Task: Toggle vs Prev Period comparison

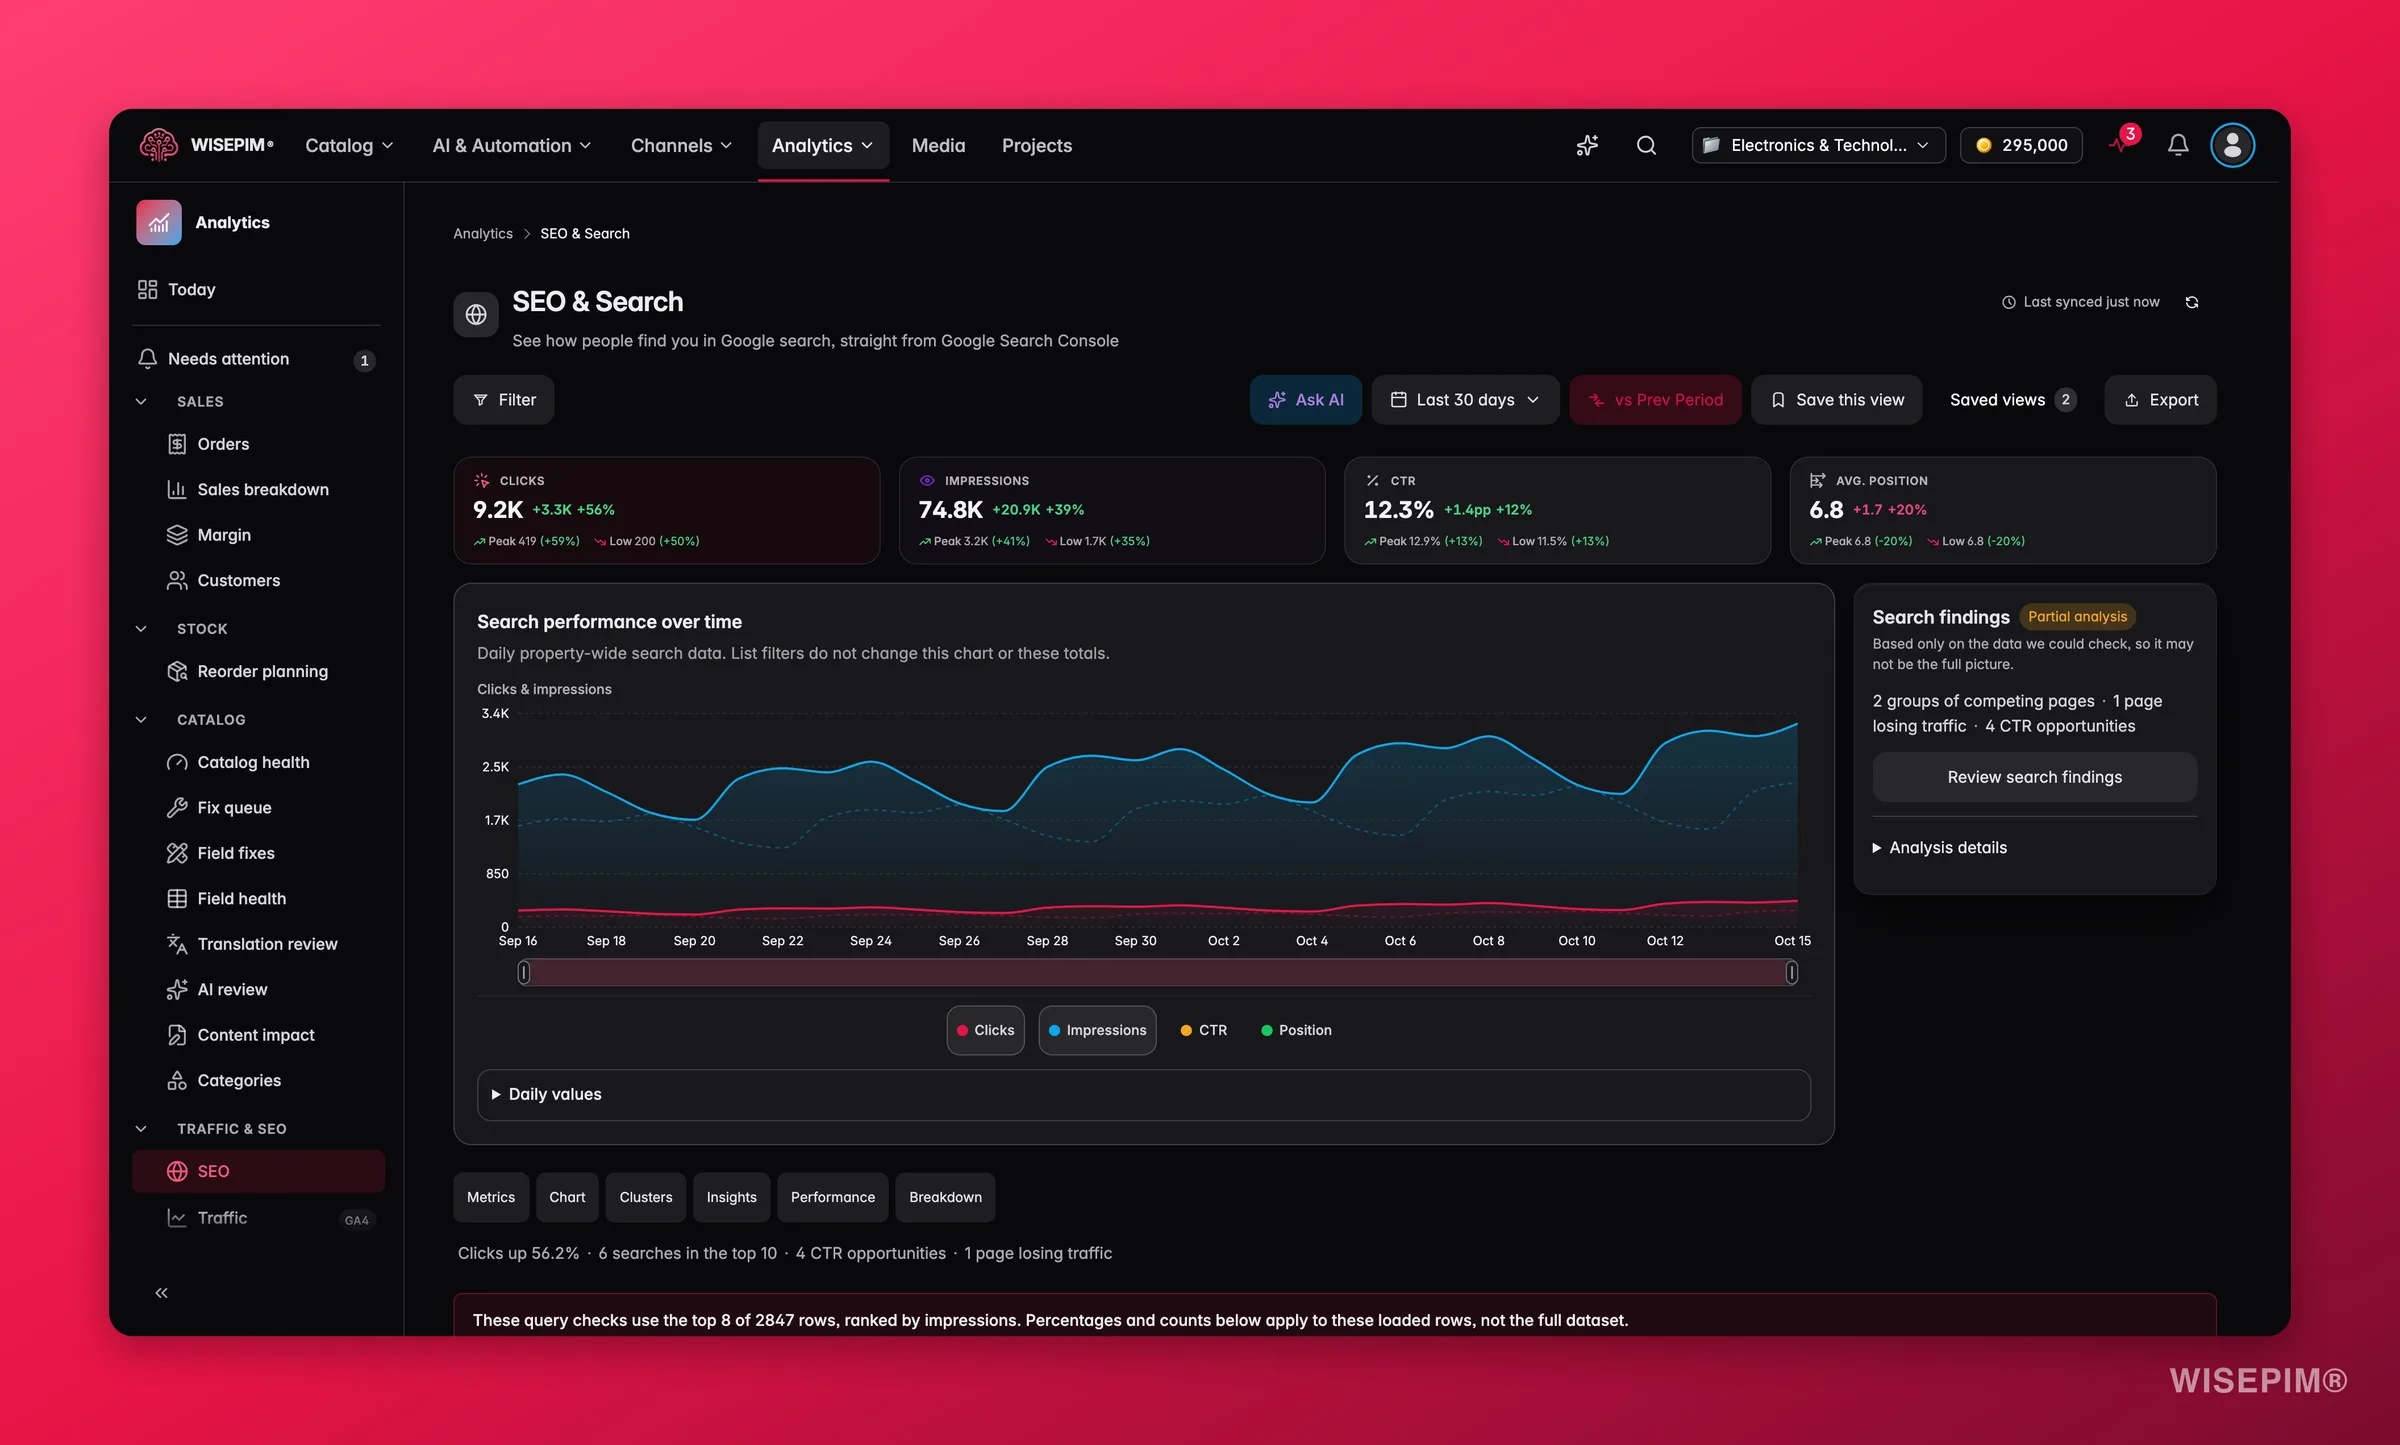Action: [1655, 400]
